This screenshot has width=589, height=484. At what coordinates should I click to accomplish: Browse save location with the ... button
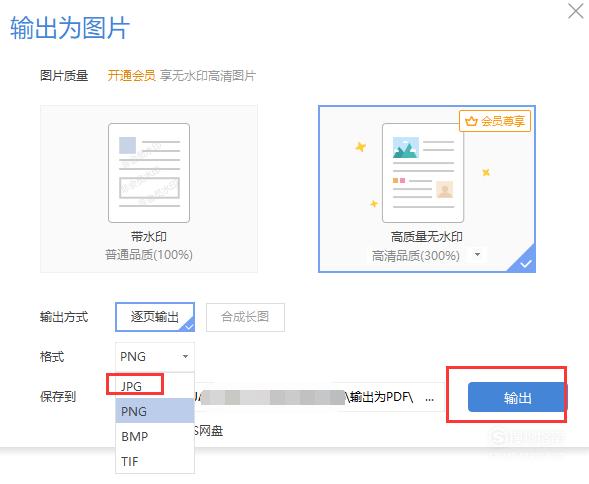coord(429,398)
